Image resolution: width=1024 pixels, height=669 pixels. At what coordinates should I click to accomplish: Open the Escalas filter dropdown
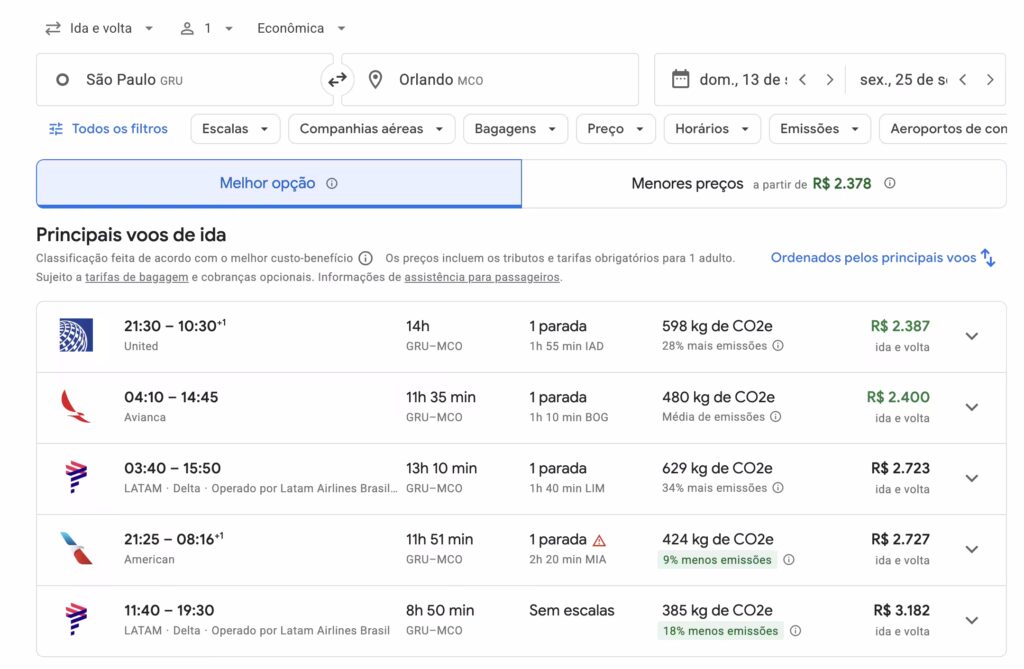click(x=235, y=129)
